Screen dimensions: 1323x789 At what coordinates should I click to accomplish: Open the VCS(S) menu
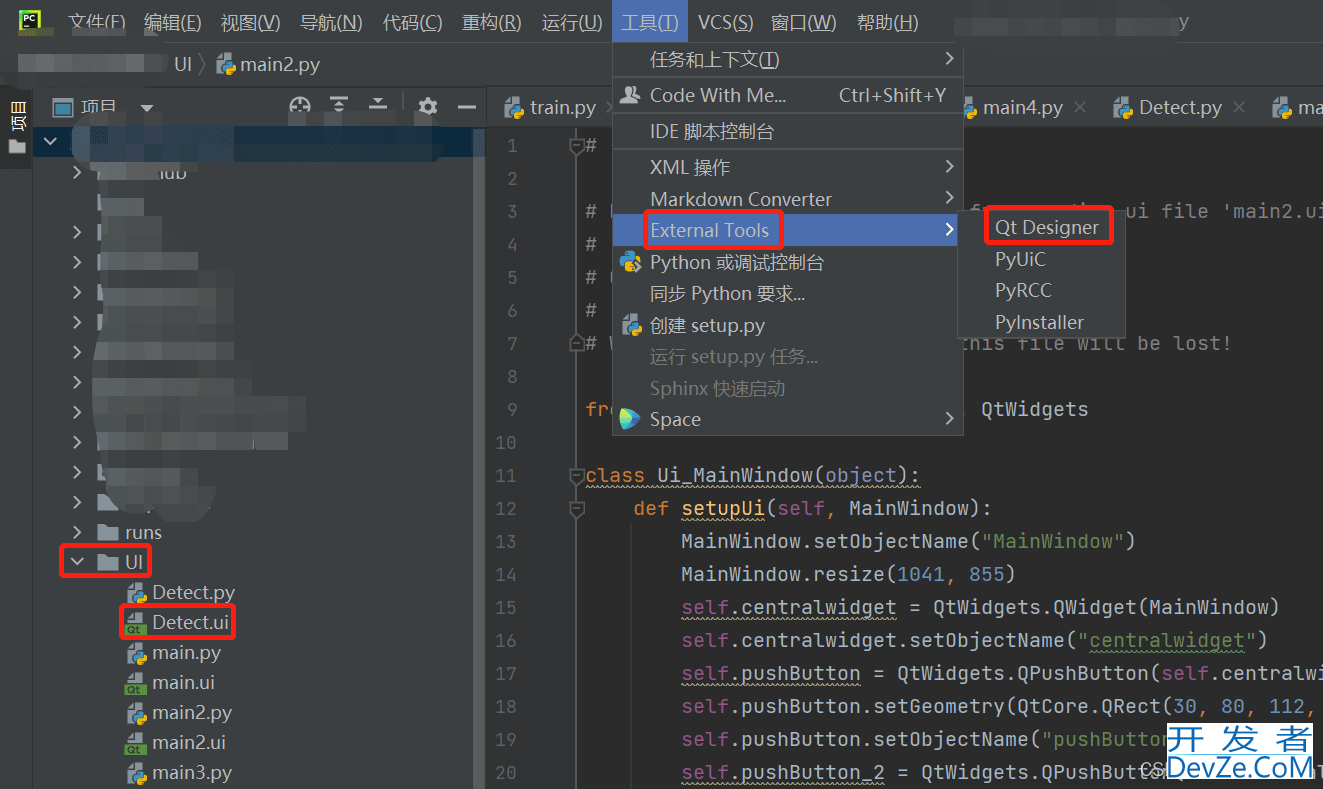[726, 22]
